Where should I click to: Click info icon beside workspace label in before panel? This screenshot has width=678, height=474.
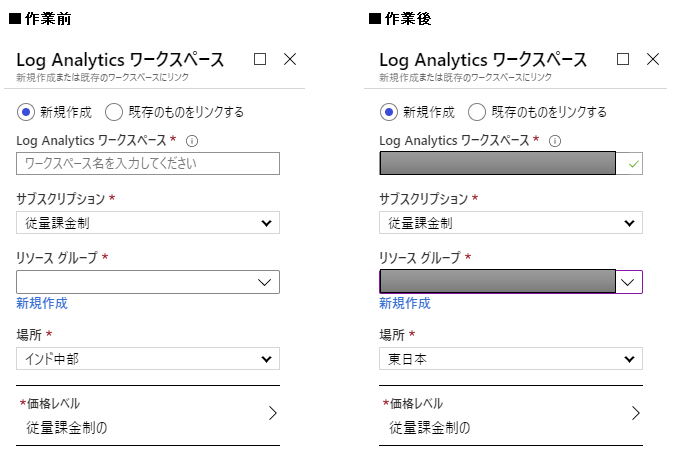pos(192,141)
